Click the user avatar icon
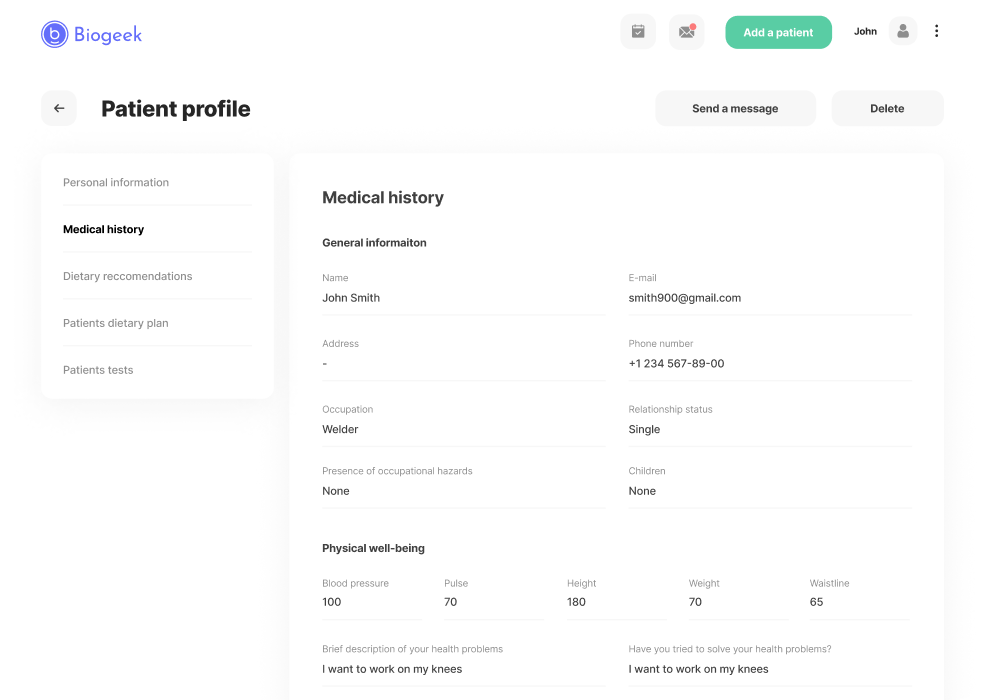 click(903, 31)
